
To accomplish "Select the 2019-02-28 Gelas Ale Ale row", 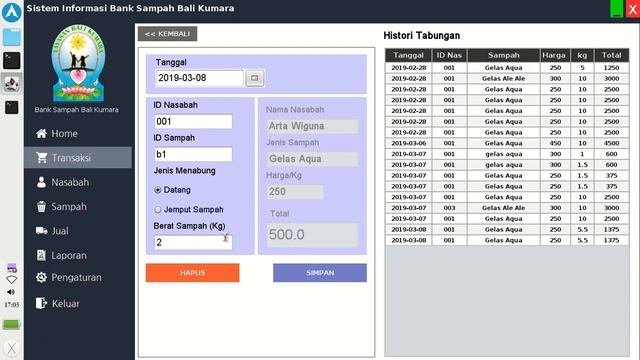I will click(507, 78).
